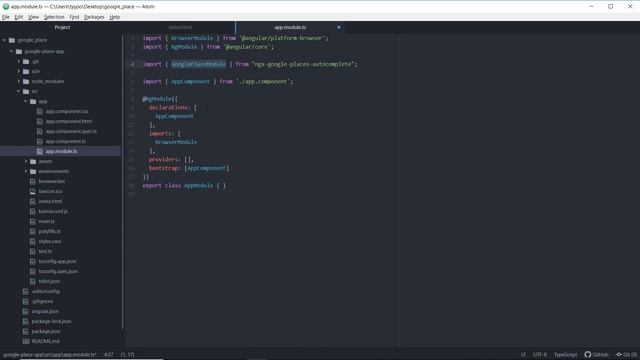Expand the .git folder
The width and height of the screenshot is (640, 360).
click(x=19, y=61)
